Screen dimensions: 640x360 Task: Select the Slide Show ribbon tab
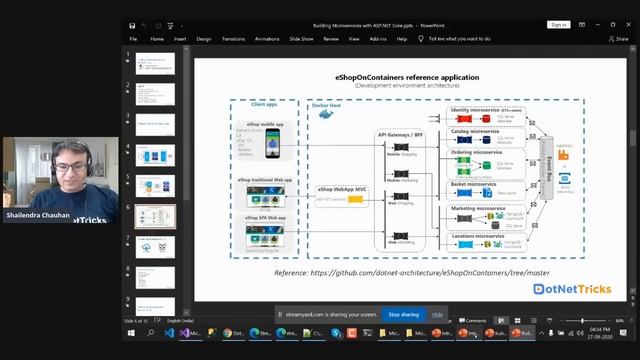(301, 39)
